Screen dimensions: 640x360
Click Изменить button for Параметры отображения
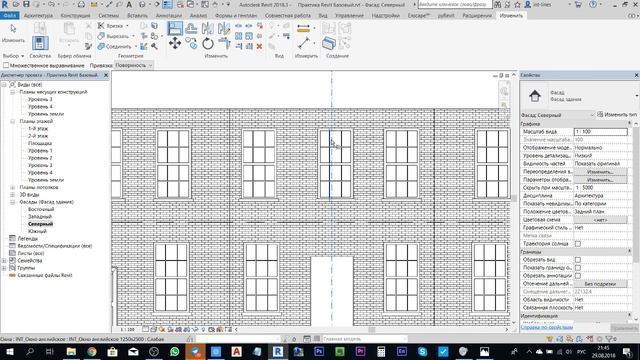click(600, 180)
